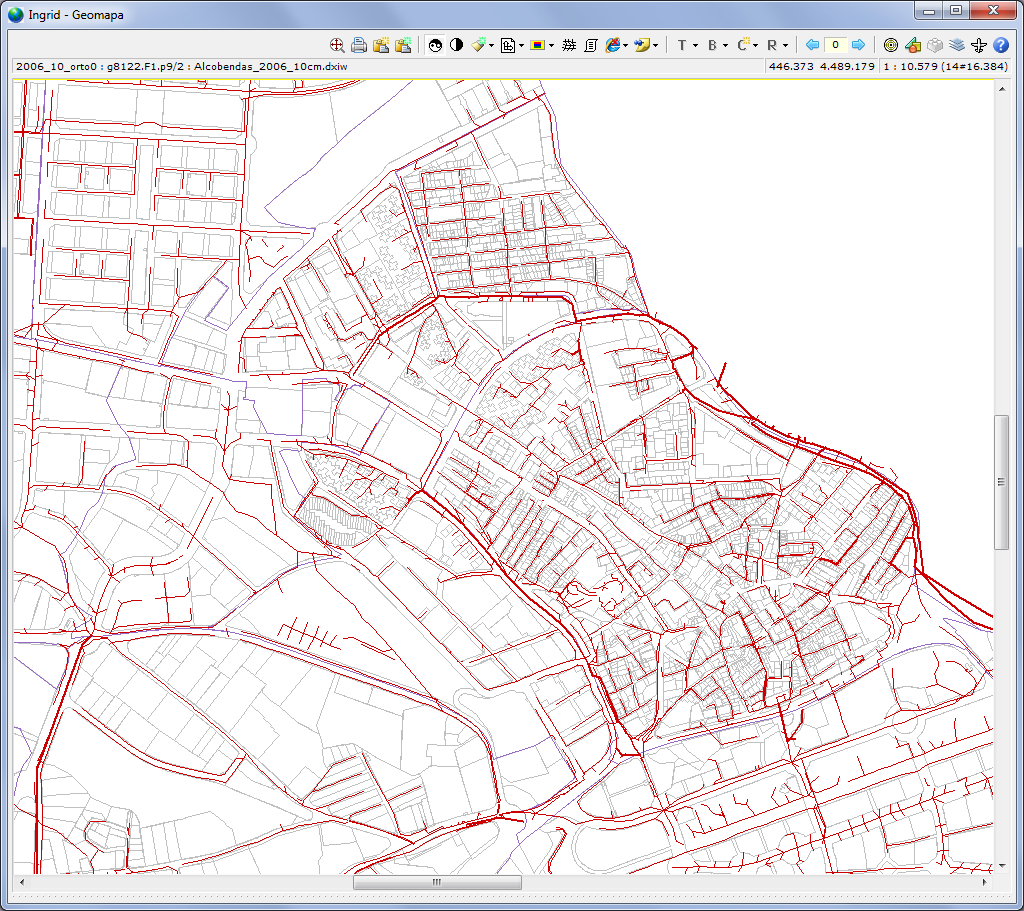Toggle the black-and-white face circle icon
The height and width of the screenshot is (911, 1024).
tap(435, 45)
